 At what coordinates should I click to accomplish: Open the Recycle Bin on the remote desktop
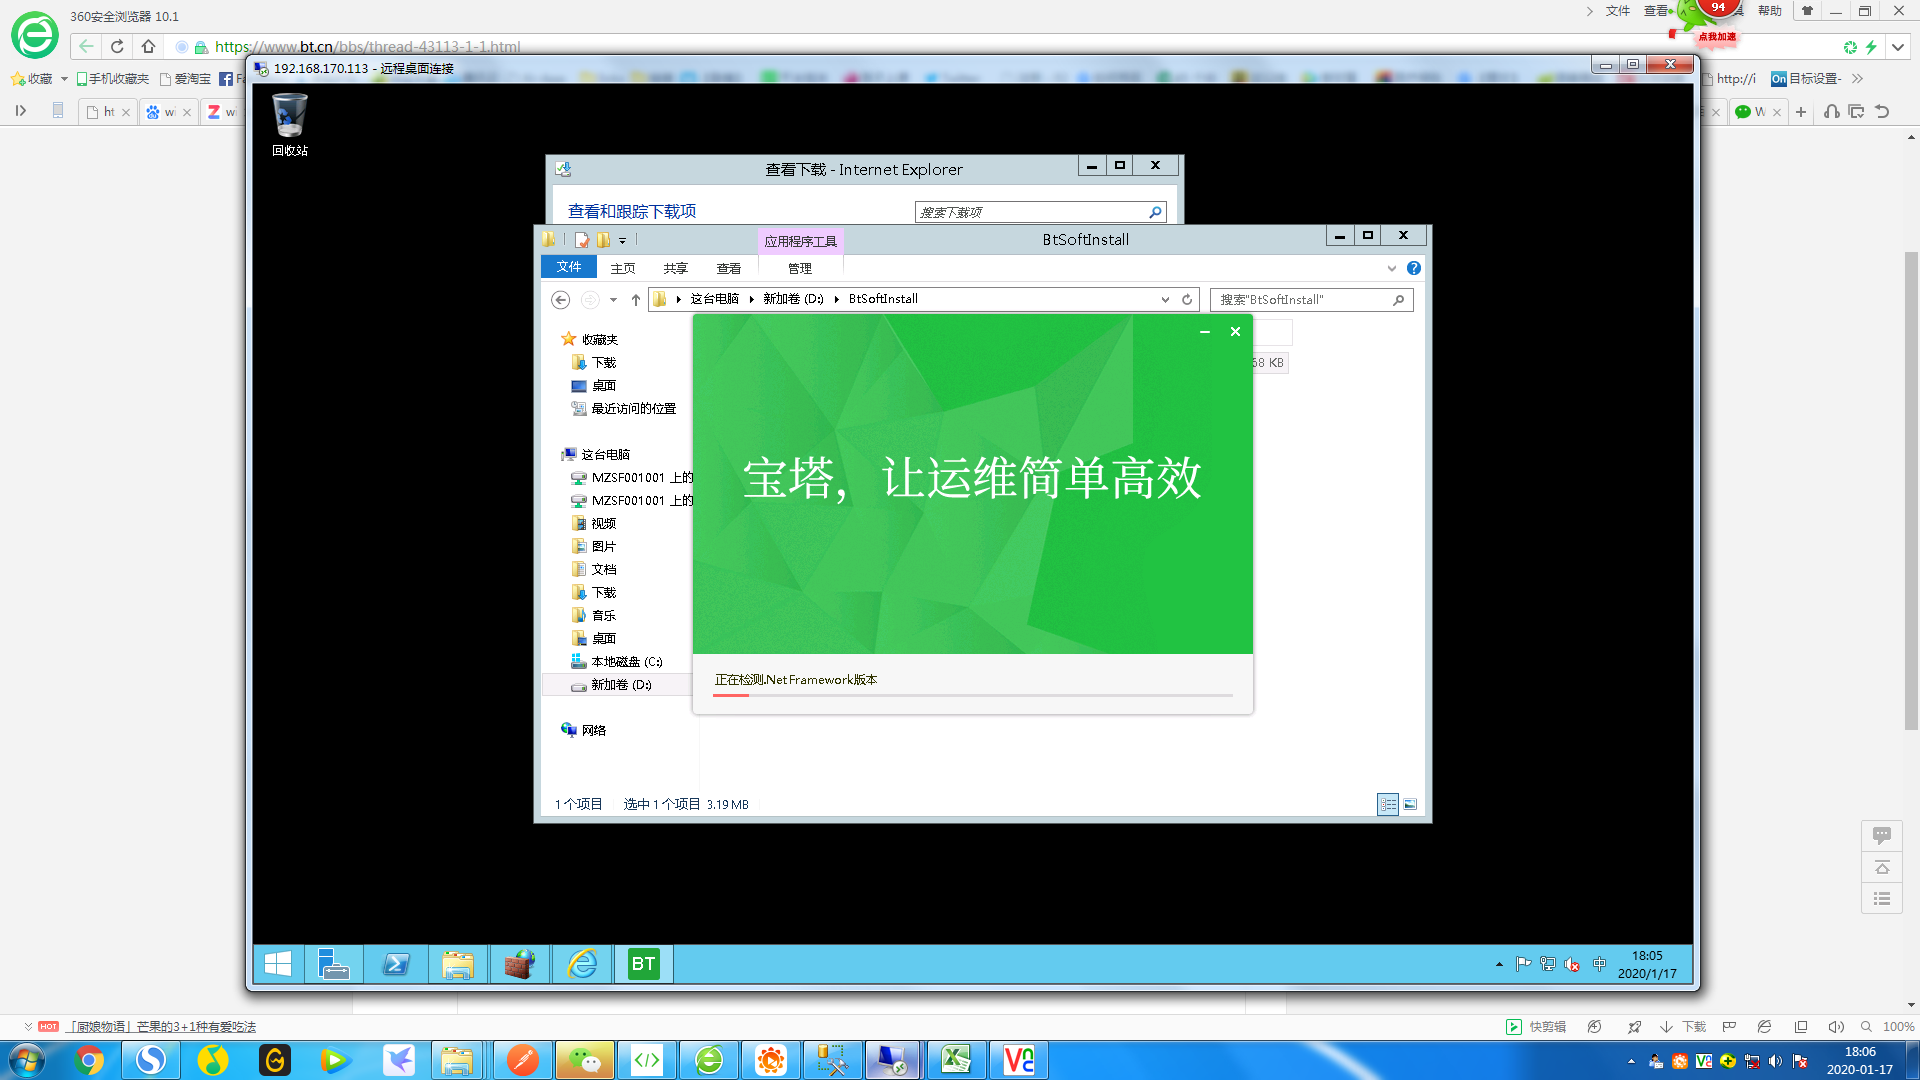point(290,124)
